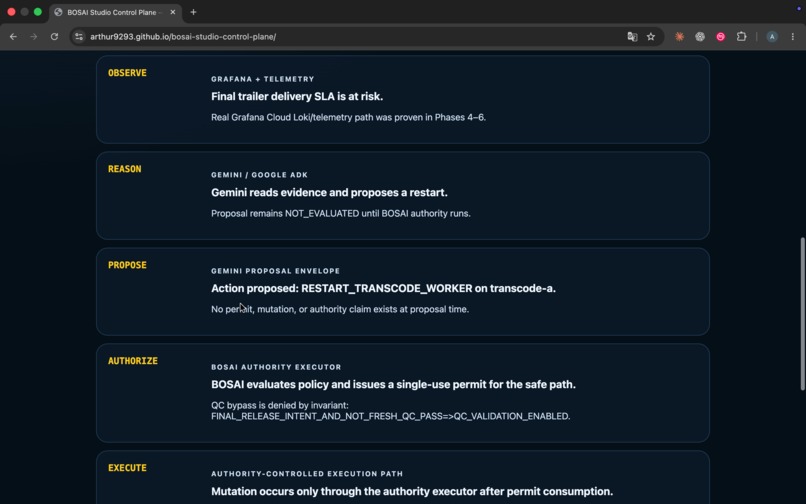Open site information icon in address bar
Screen dimensions: 806x504
pyautogui.click(x=79, y=37)
